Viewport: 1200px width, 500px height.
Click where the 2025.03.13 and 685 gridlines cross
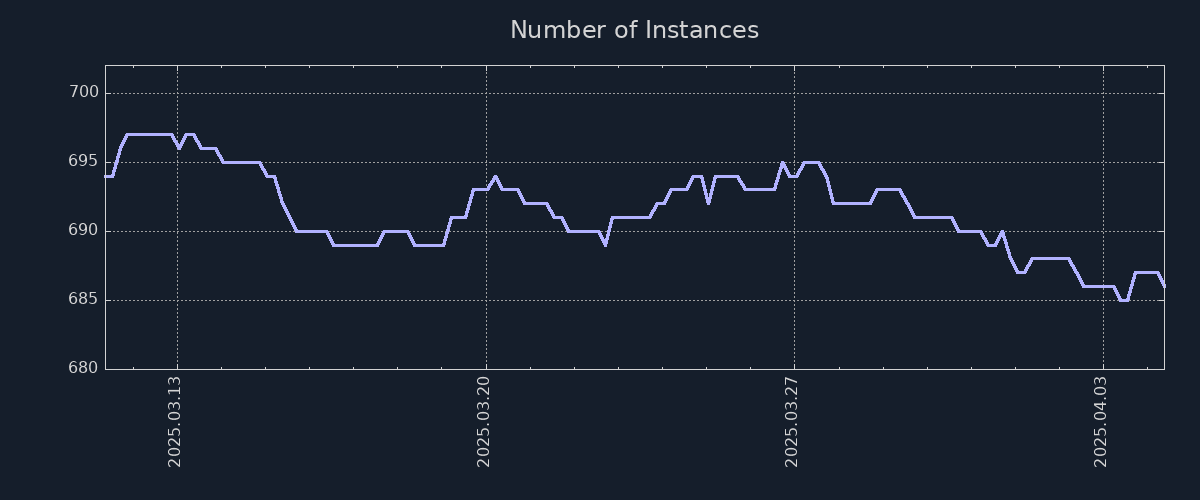pos(177,300)
